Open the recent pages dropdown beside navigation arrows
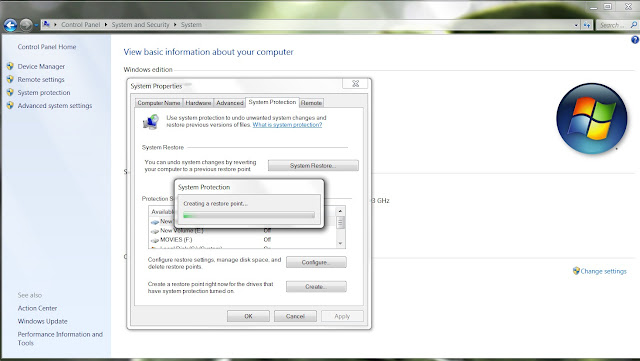Screen dimensions: 640x361 [x=36, y=25]
